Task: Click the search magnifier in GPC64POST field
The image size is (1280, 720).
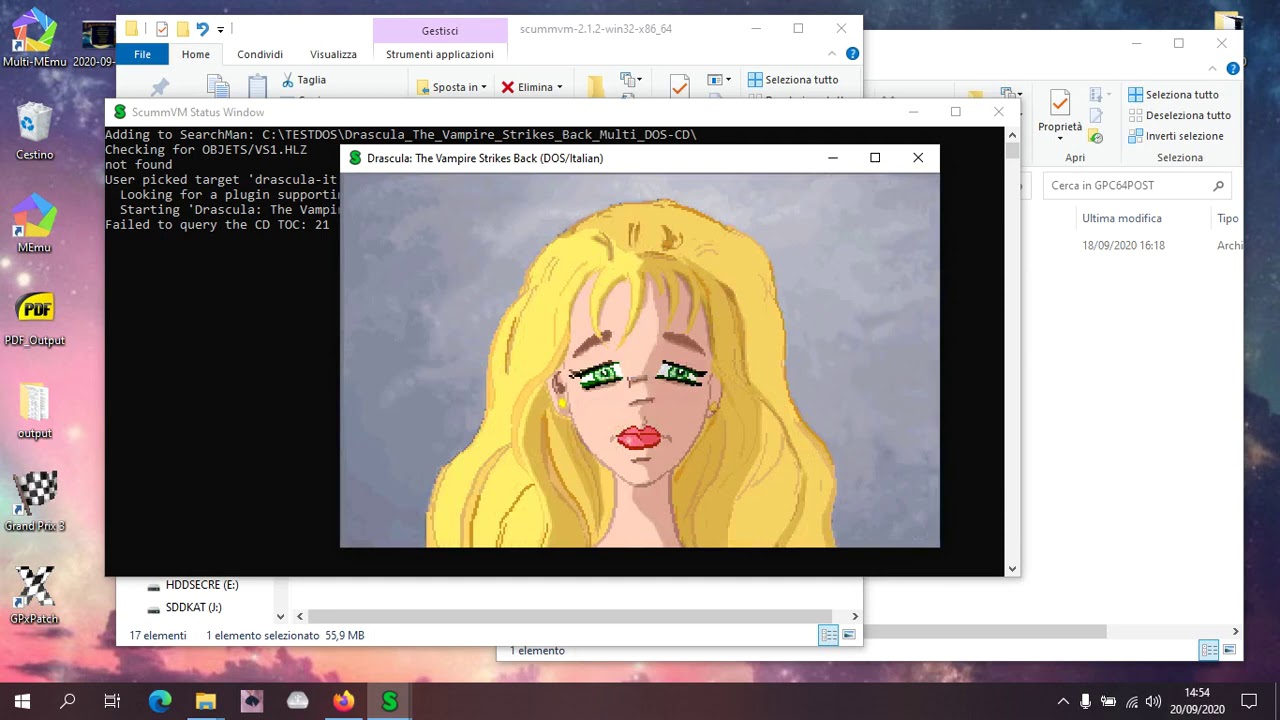Action: click(x=1218, y=185)
